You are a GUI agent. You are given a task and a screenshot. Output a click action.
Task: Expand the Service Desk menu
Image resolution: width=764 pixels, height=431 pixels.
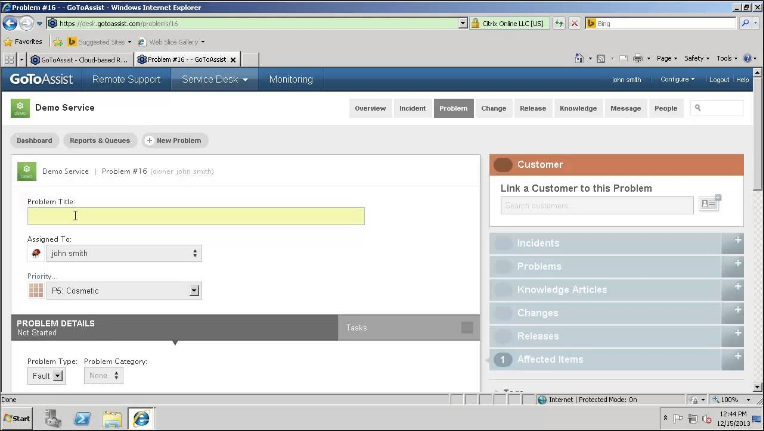click(x=214, y=79)
